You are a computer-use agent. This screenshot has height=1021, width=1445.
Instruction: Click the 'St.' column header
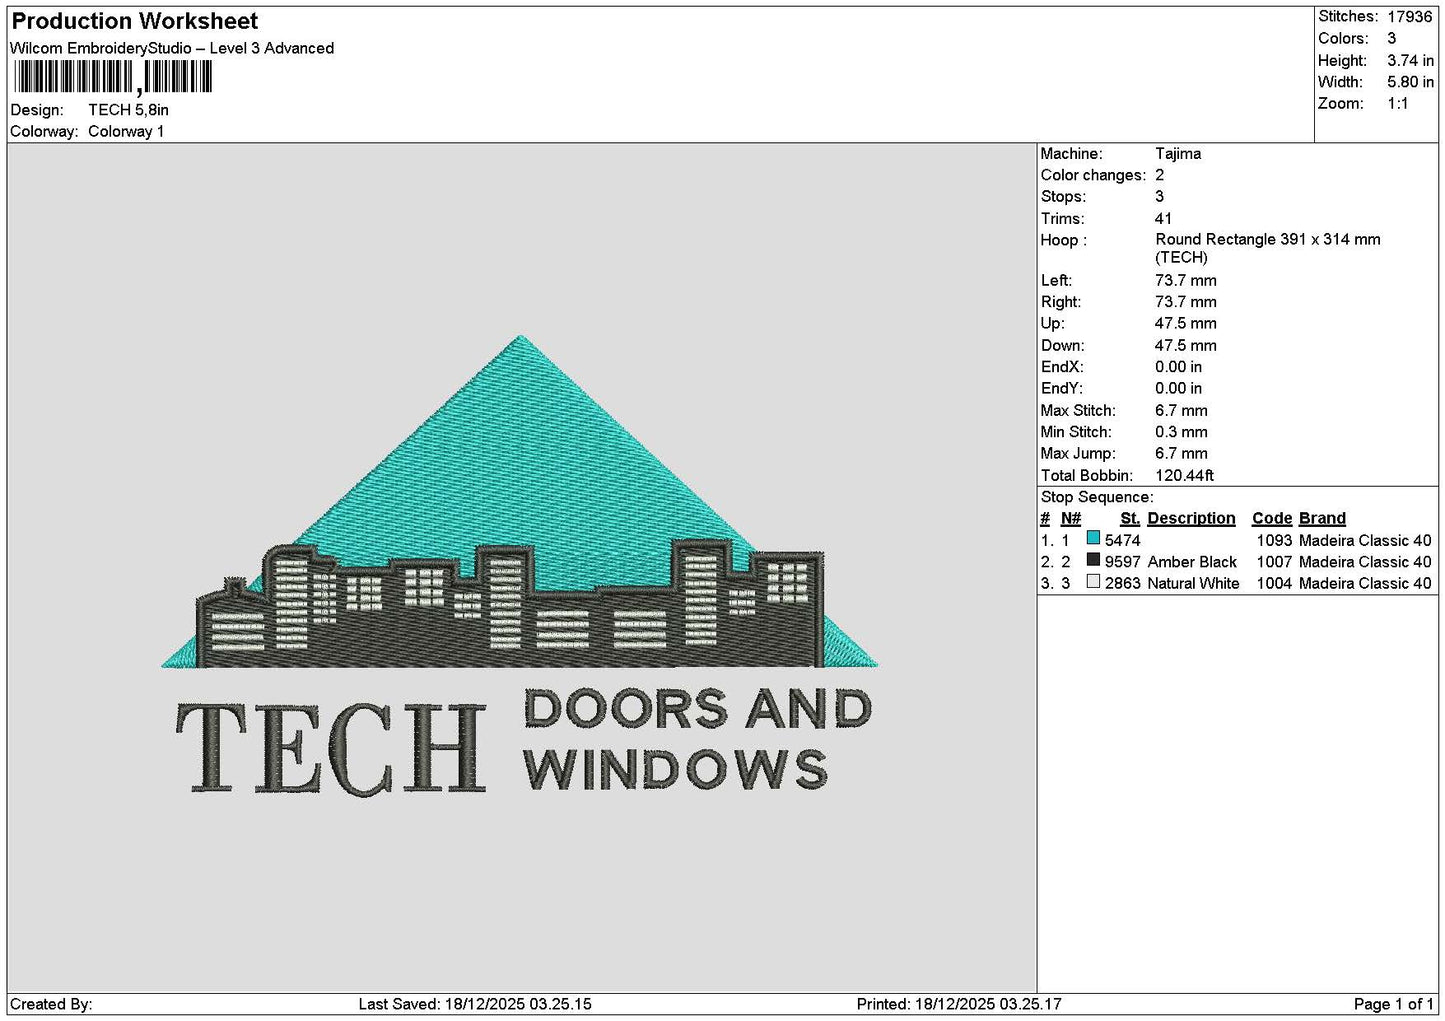[1130, 518]
